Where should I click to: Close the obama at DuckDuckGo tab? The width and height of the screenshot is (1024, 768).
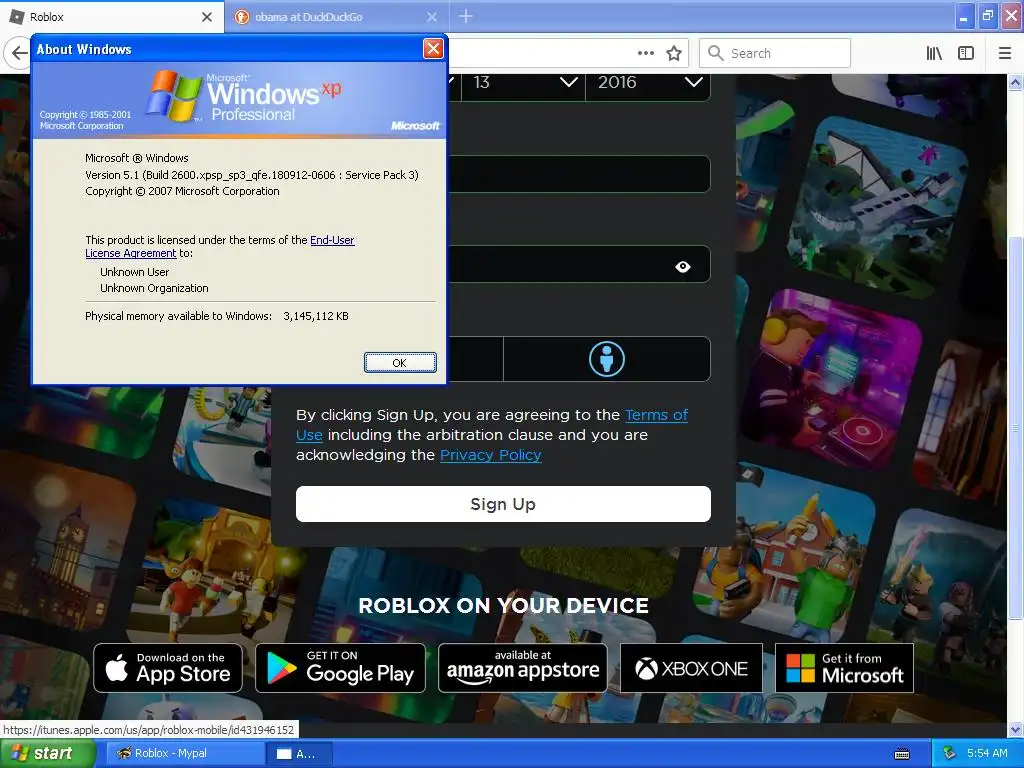[x=432, y=17]
